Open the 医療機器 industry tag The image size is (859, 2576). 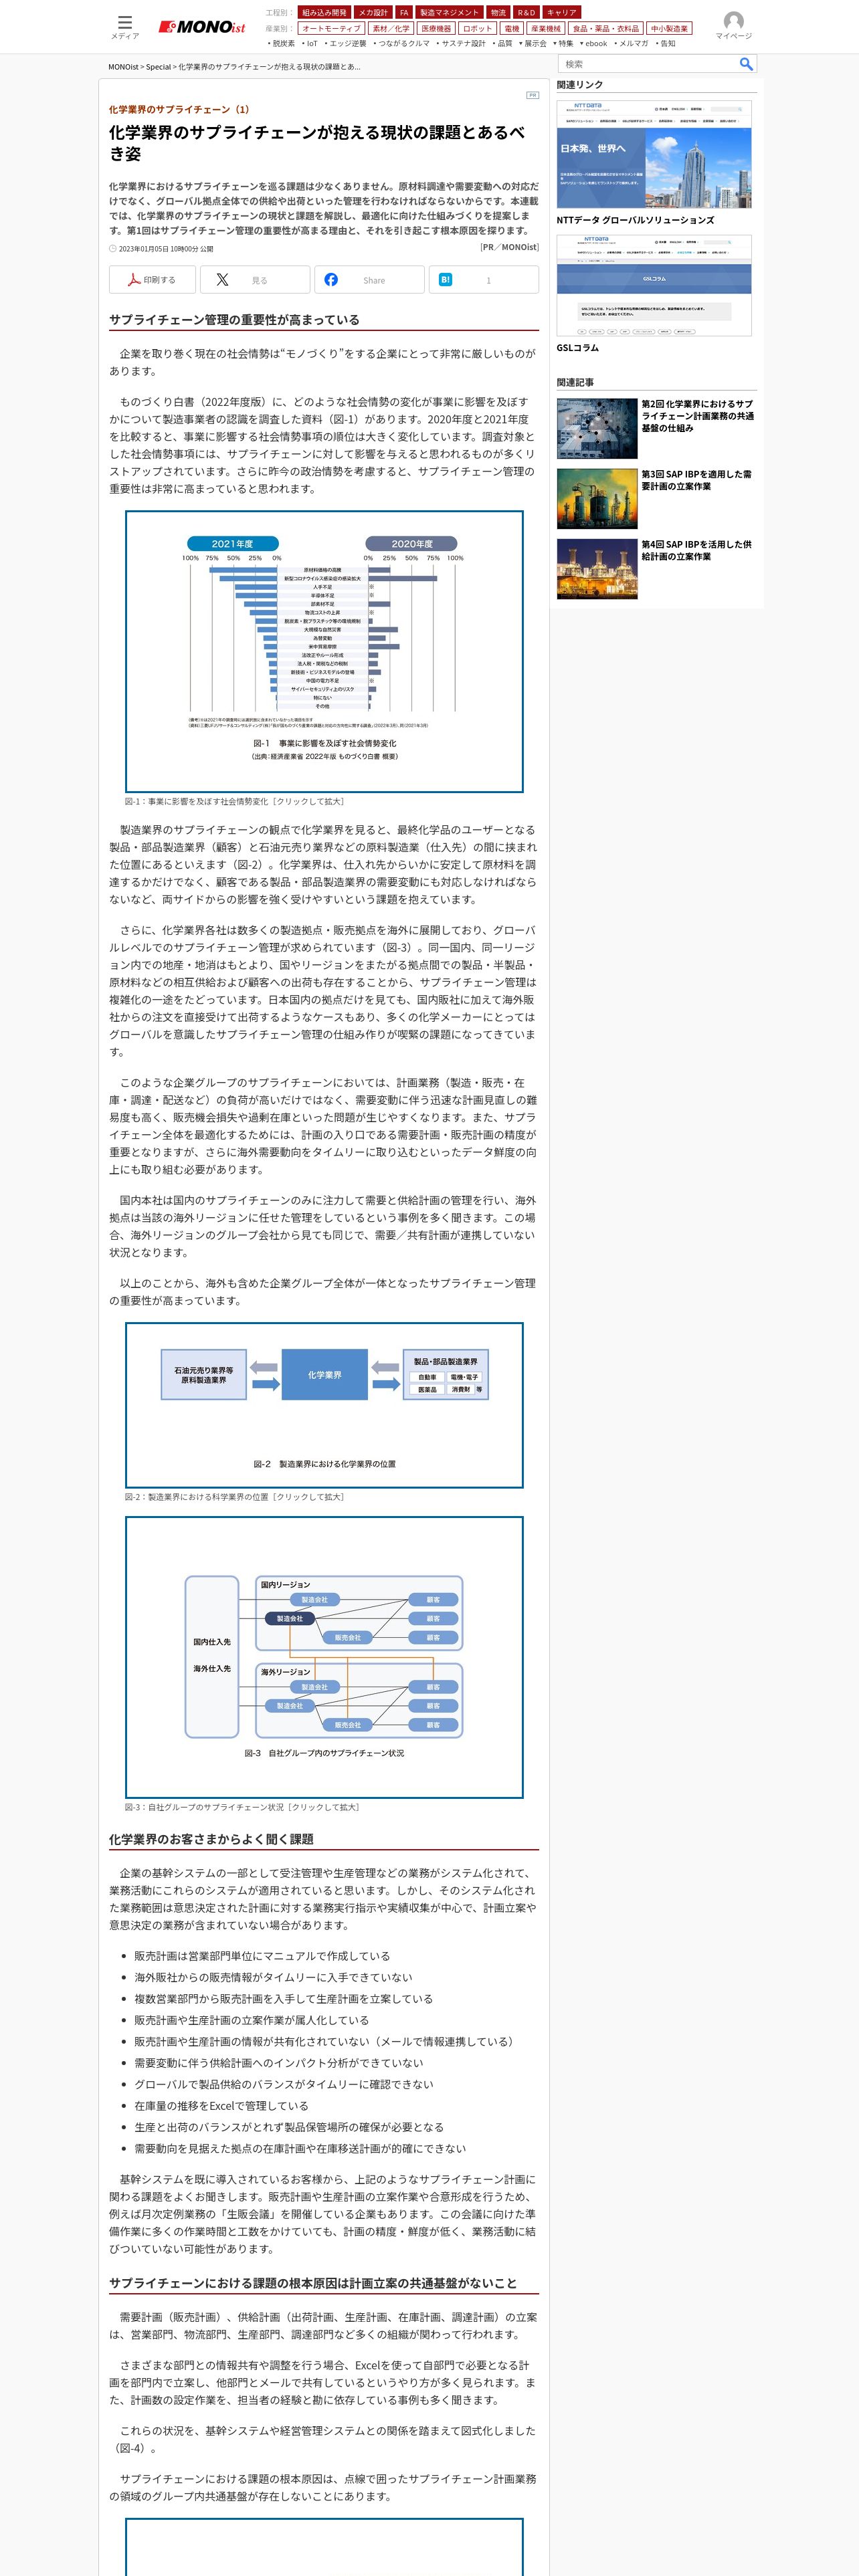[436, 28]
